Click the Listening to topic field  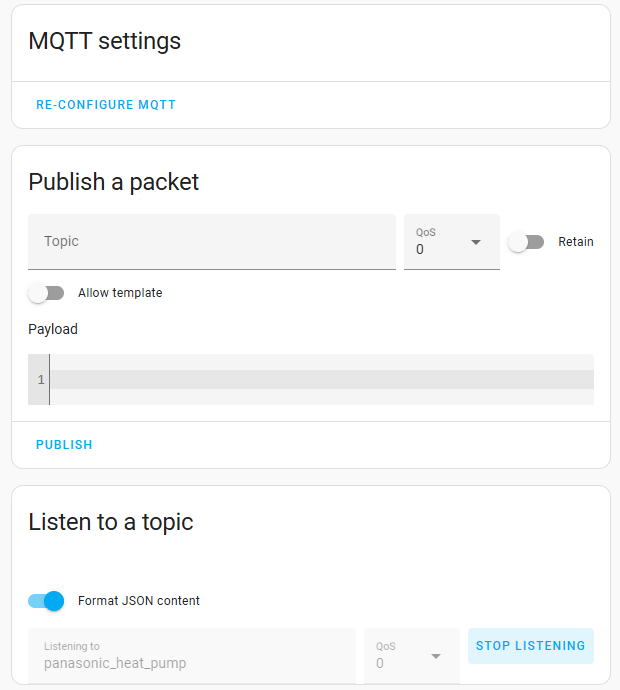192,656
